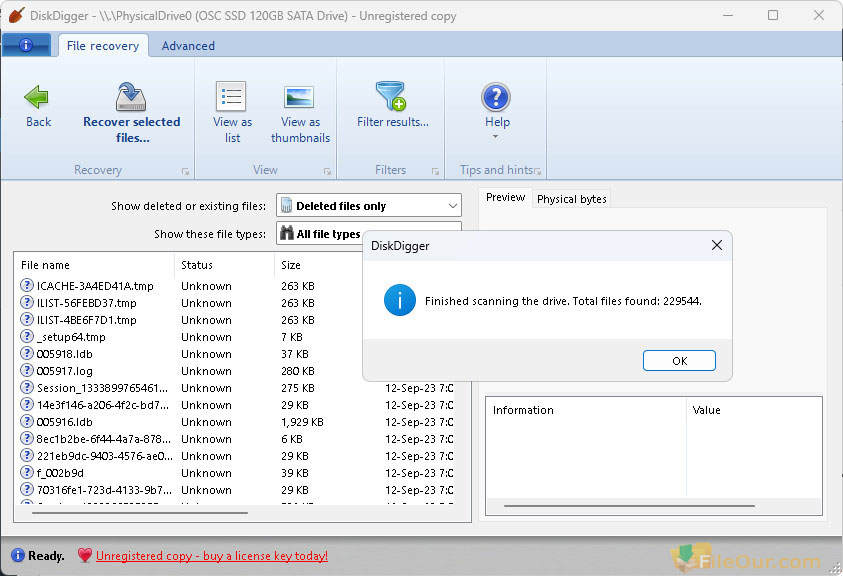843x576 pixels.
Task: Open the Deleted files only dropdown
Action: point(369,205)
